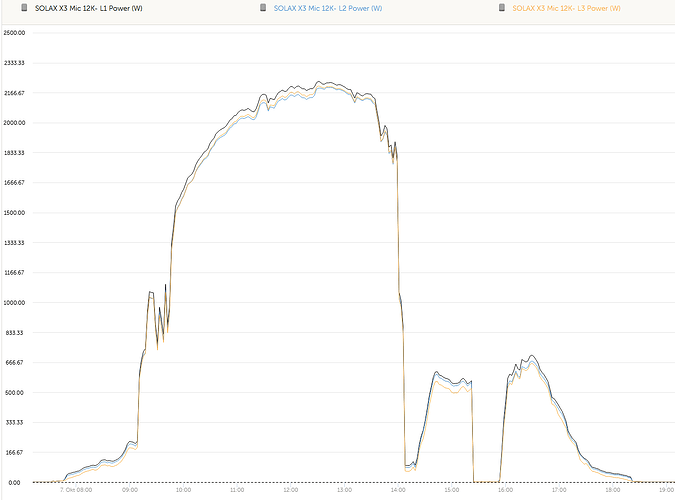Viewport: 675px width, 500px height.
Task: Click the 13:00 time axis label
Action: [344, 490]
